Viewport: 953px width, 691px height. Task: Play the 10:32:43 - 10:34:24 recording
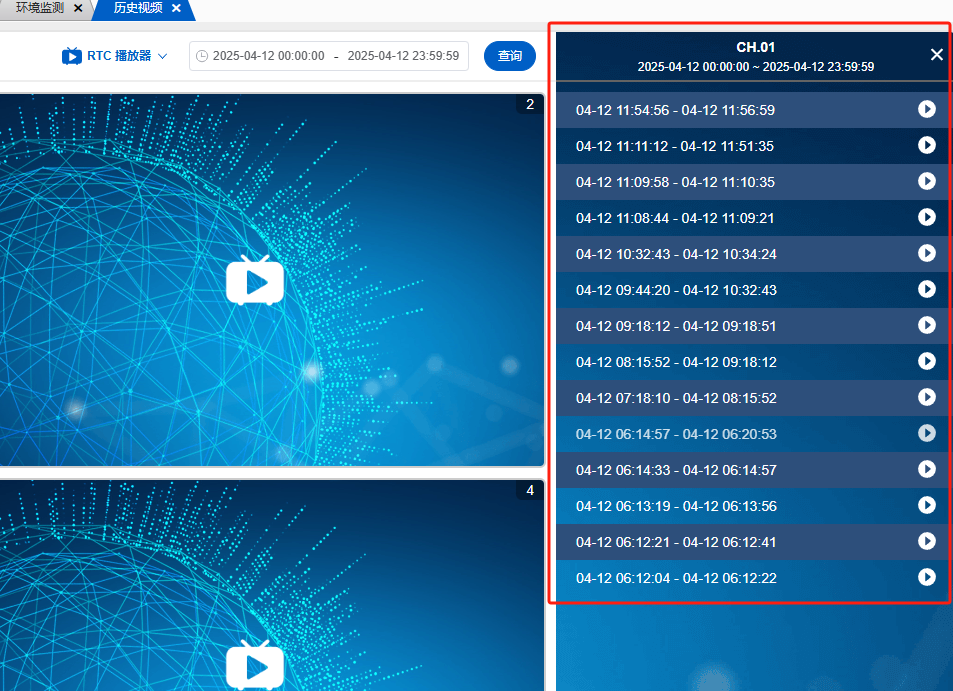click(926, 253)
